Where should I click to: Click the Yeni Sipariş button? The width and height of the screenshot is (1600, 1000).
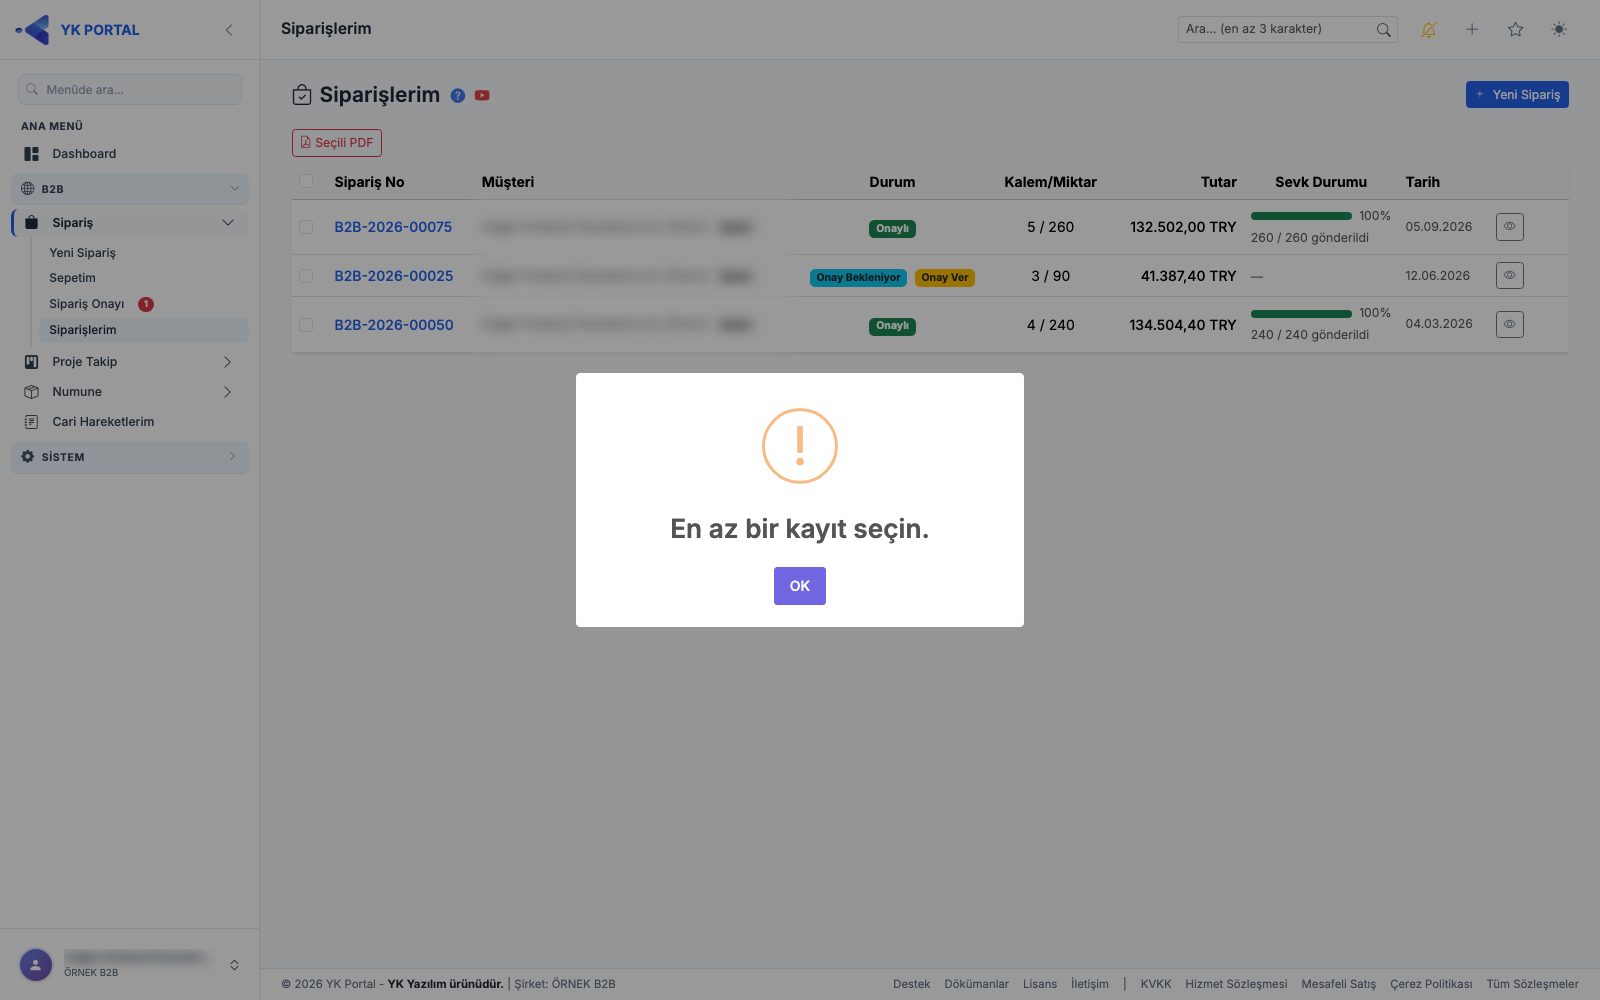[1517, 95]
